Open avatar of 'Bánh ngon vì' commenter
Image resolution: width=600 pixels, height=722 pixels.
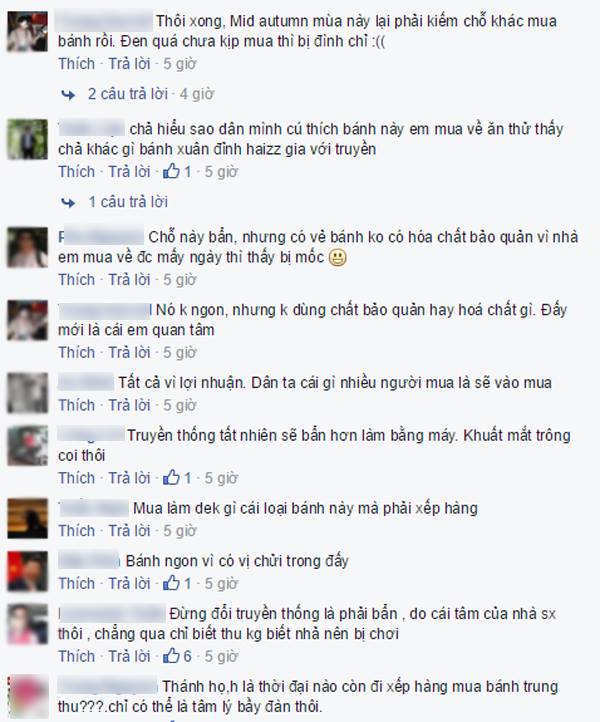click(28, 571)
